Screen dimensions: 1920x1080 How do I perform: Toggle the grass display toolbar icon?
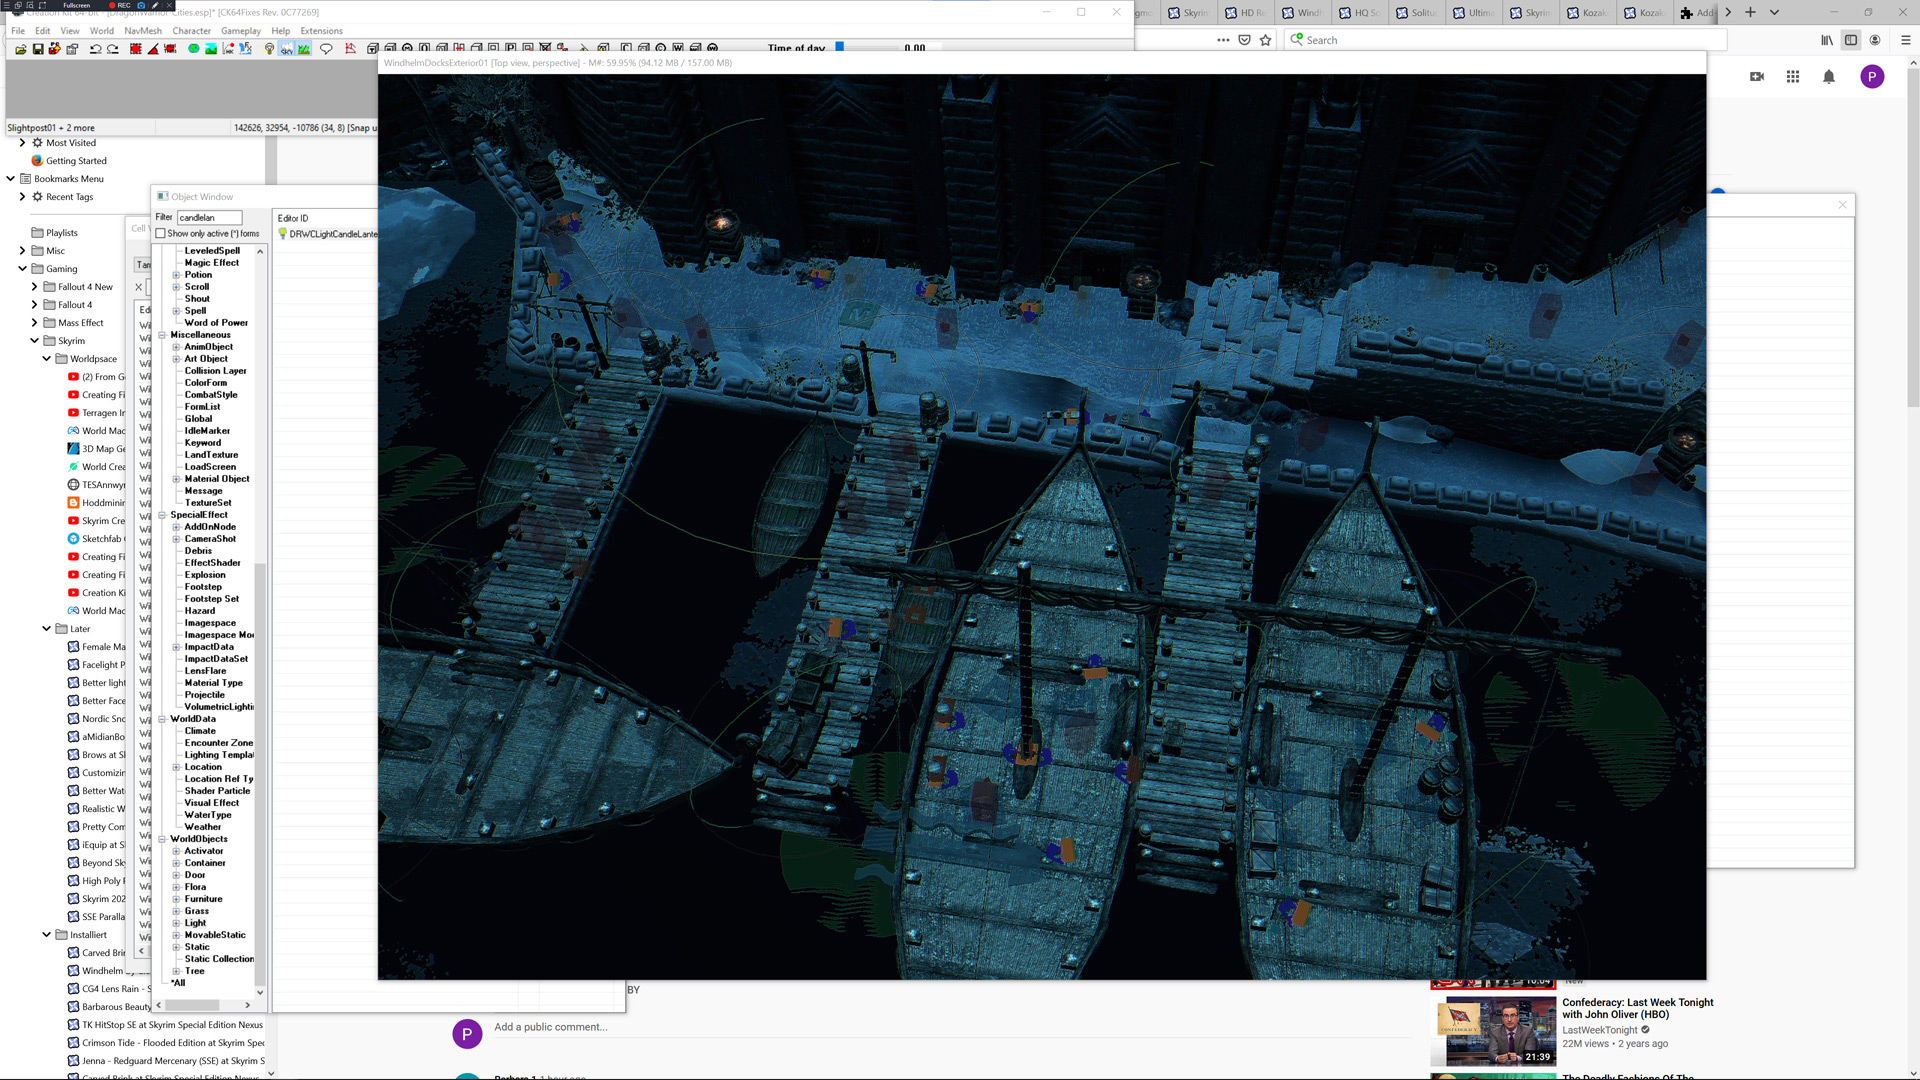coord(304,49)
